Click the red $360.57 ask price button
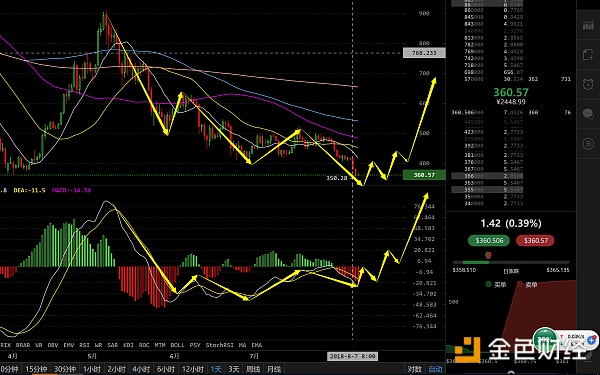The height and width of the screenshot is (375, 600). point(535,240)
